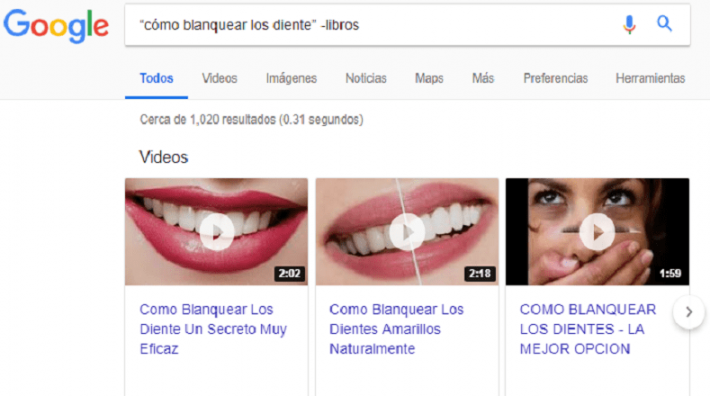
Task: Open the Preferencias menu
Action: (x=556, y=78)
